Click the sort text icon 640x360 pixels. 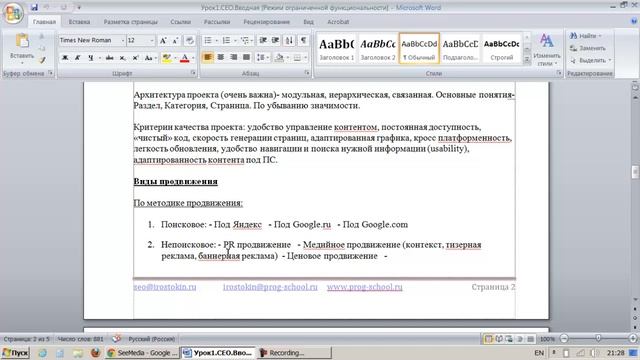click(x=289, y=40)
